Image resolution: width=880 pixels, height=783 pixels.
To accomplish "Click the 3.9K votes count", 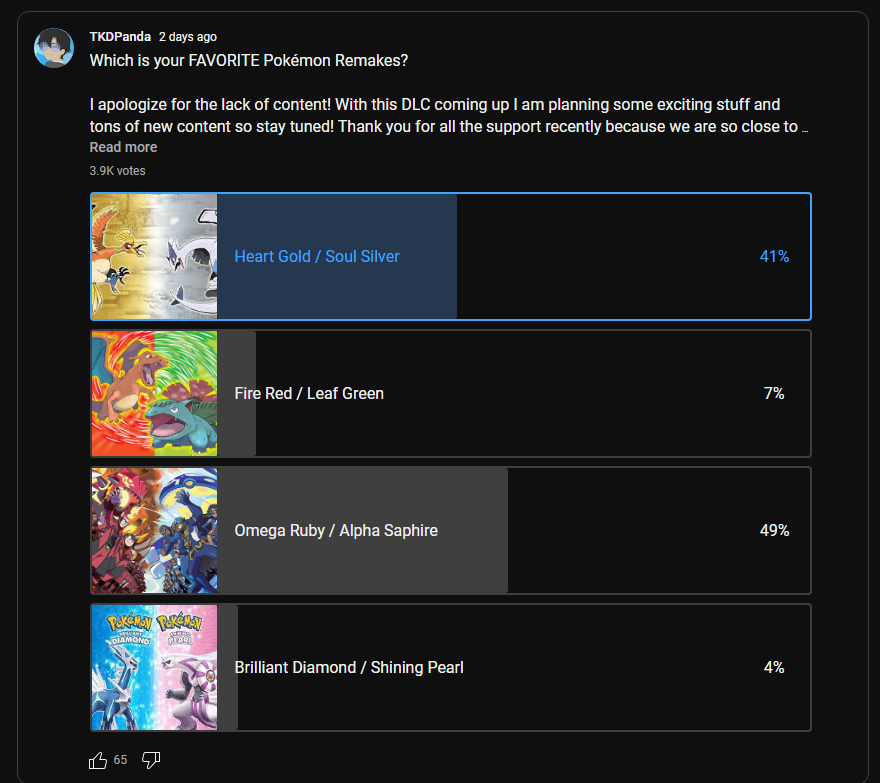I will pyautogui.click(x=117, y=171).
